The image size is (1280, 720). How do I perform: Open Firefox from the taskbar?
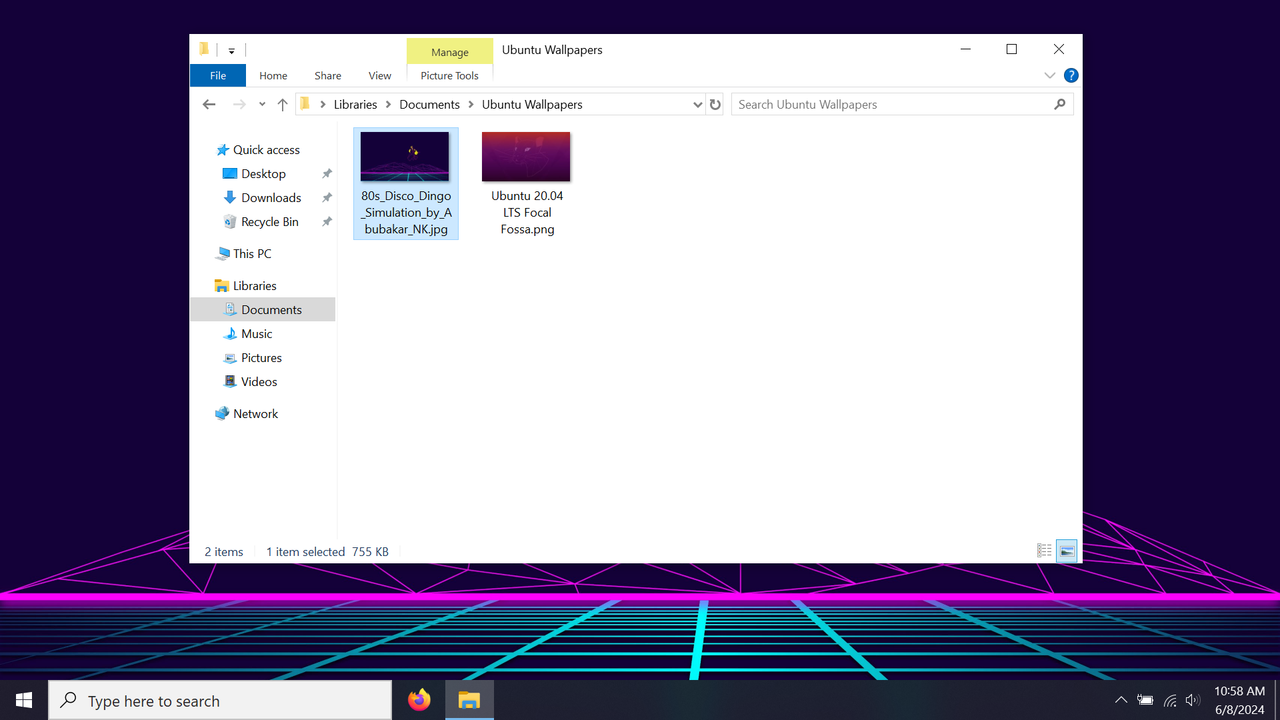coord(419,699)
